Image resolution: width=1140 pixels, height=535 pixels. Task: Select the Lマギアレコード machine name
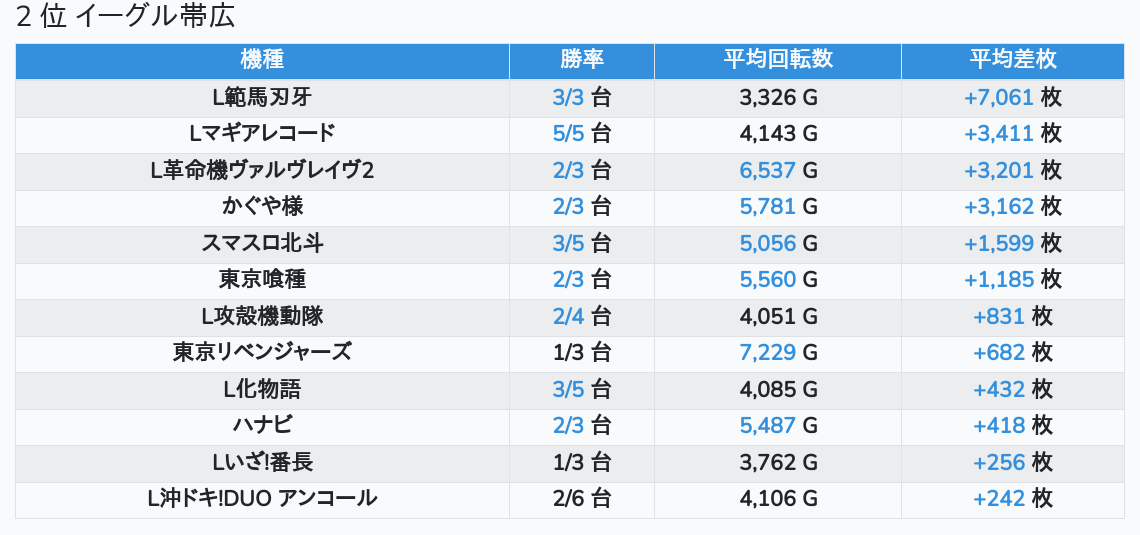[262, 133]
